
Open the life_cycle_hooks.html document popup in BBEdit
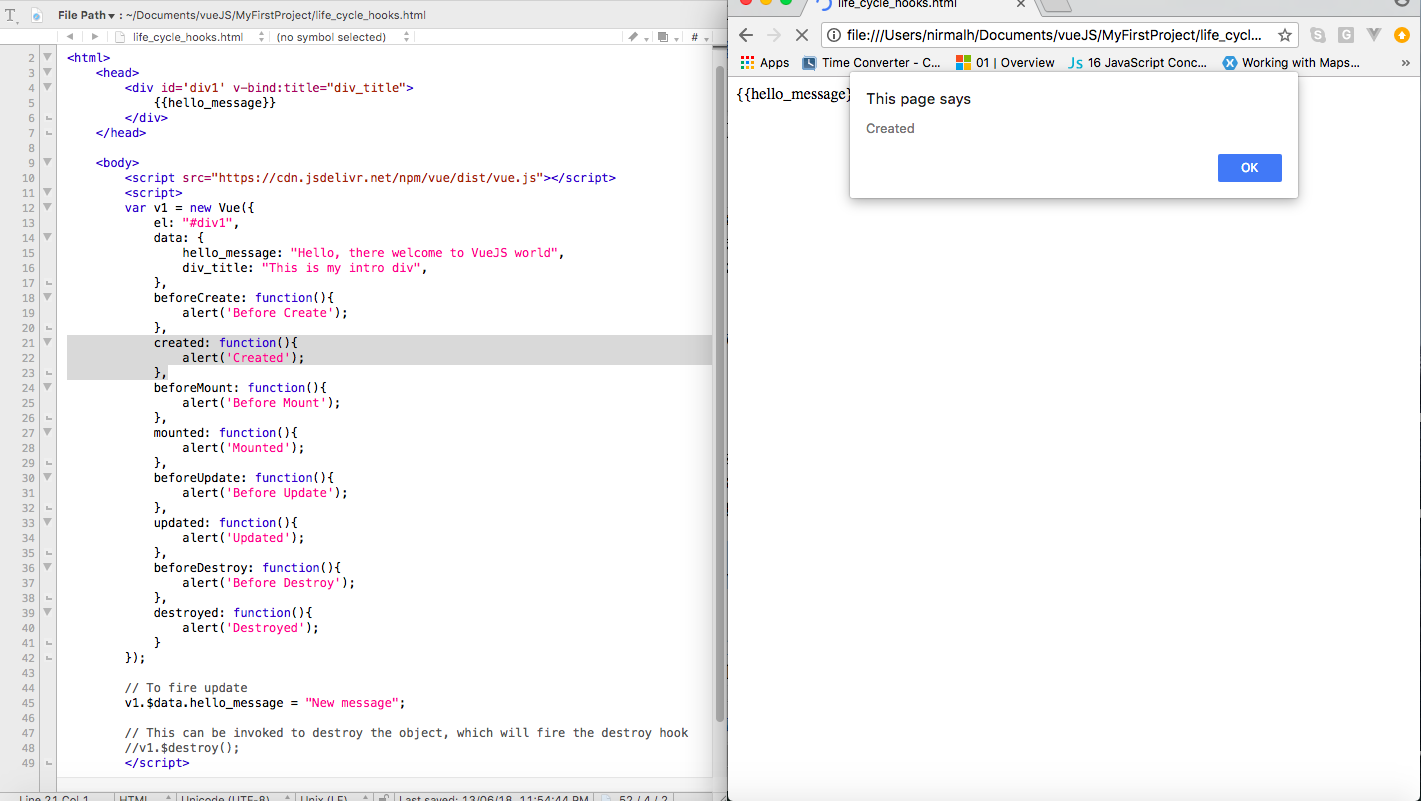pos(189,37)
